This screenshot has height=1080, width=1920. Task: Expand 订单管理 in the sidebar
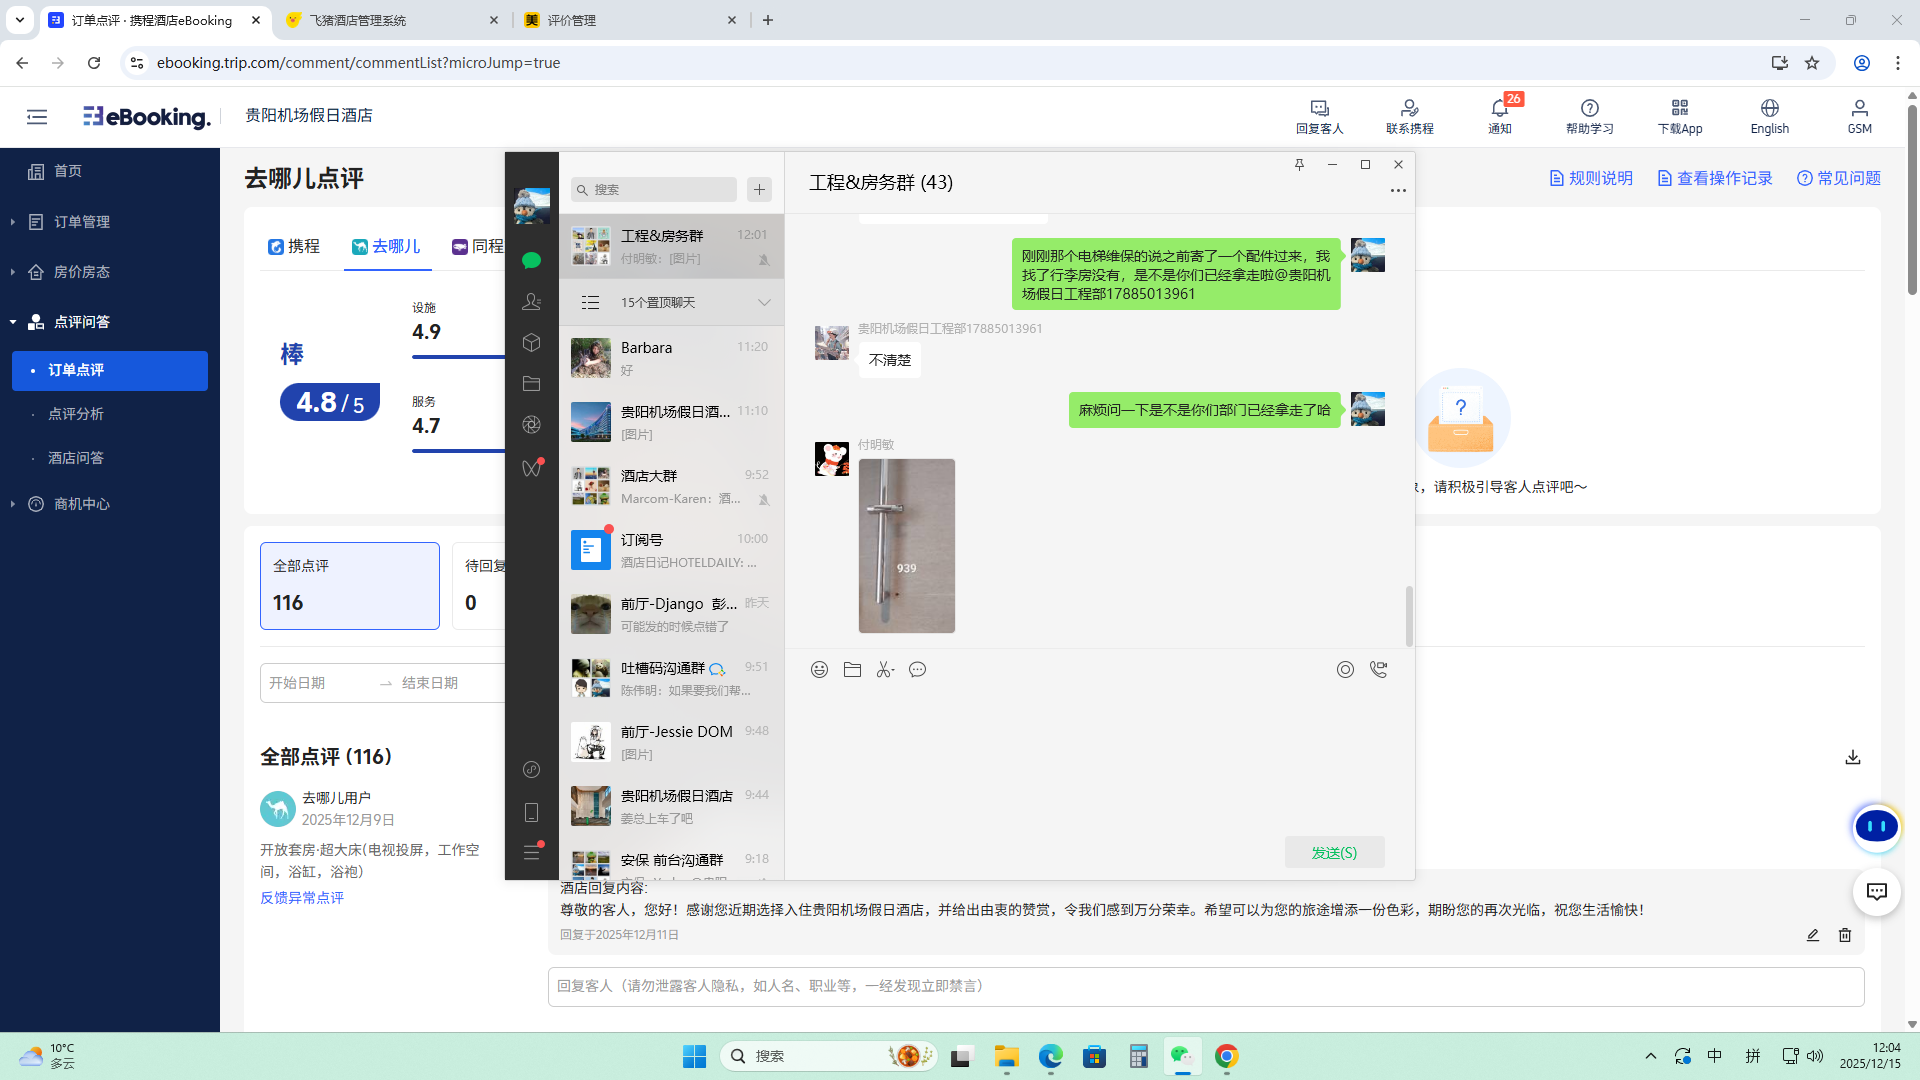point(82,222)
